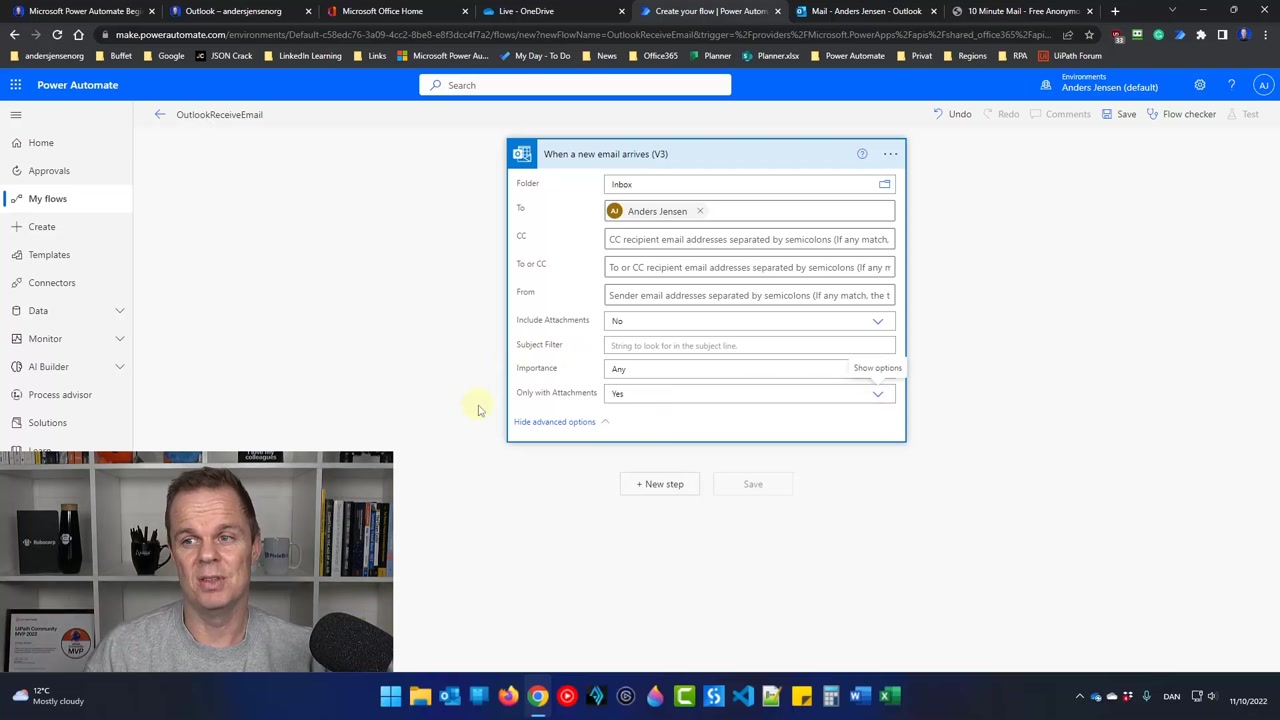Open the folder picker icon in Folder field

pos(884,184)
